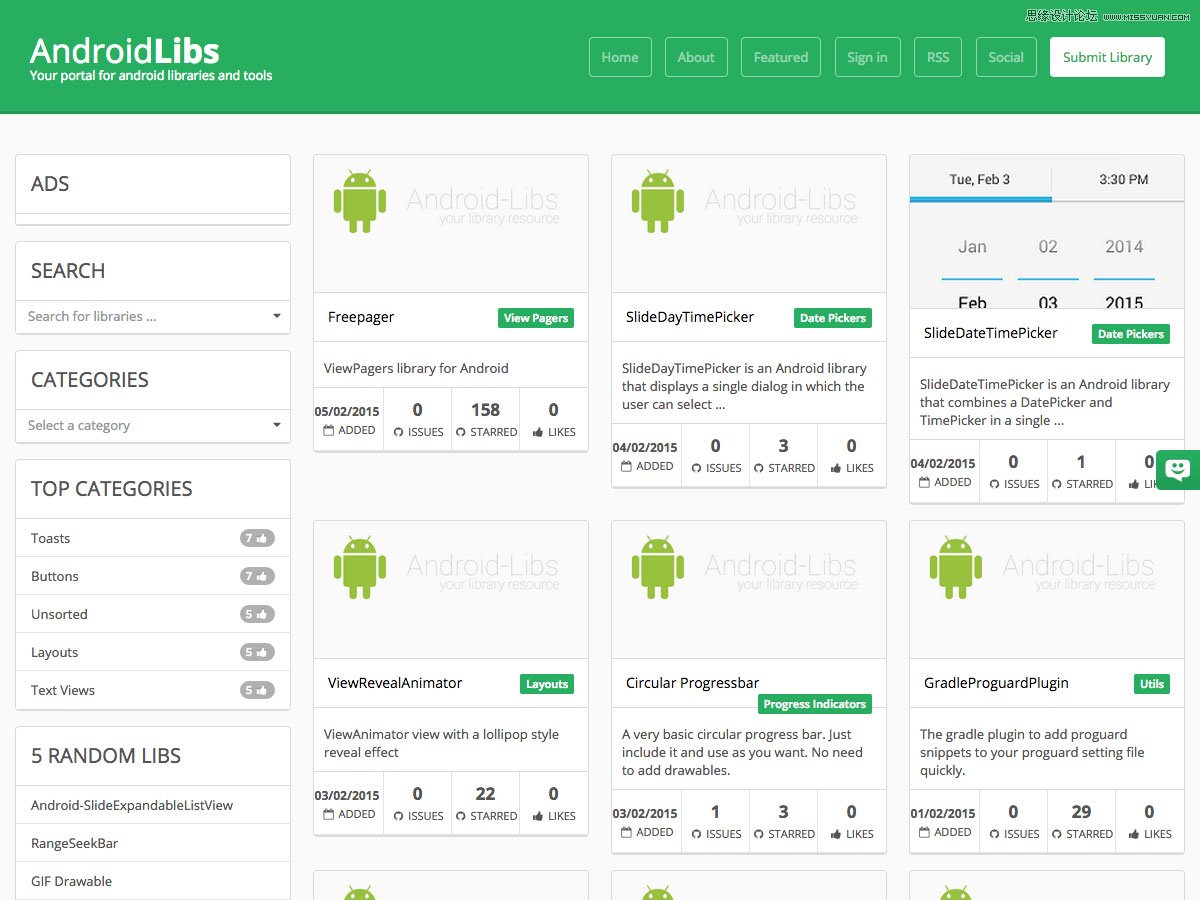Open the ViewRevealAnimator title link
Screen dimensions: 1200x900
click(x=395, y=683)
